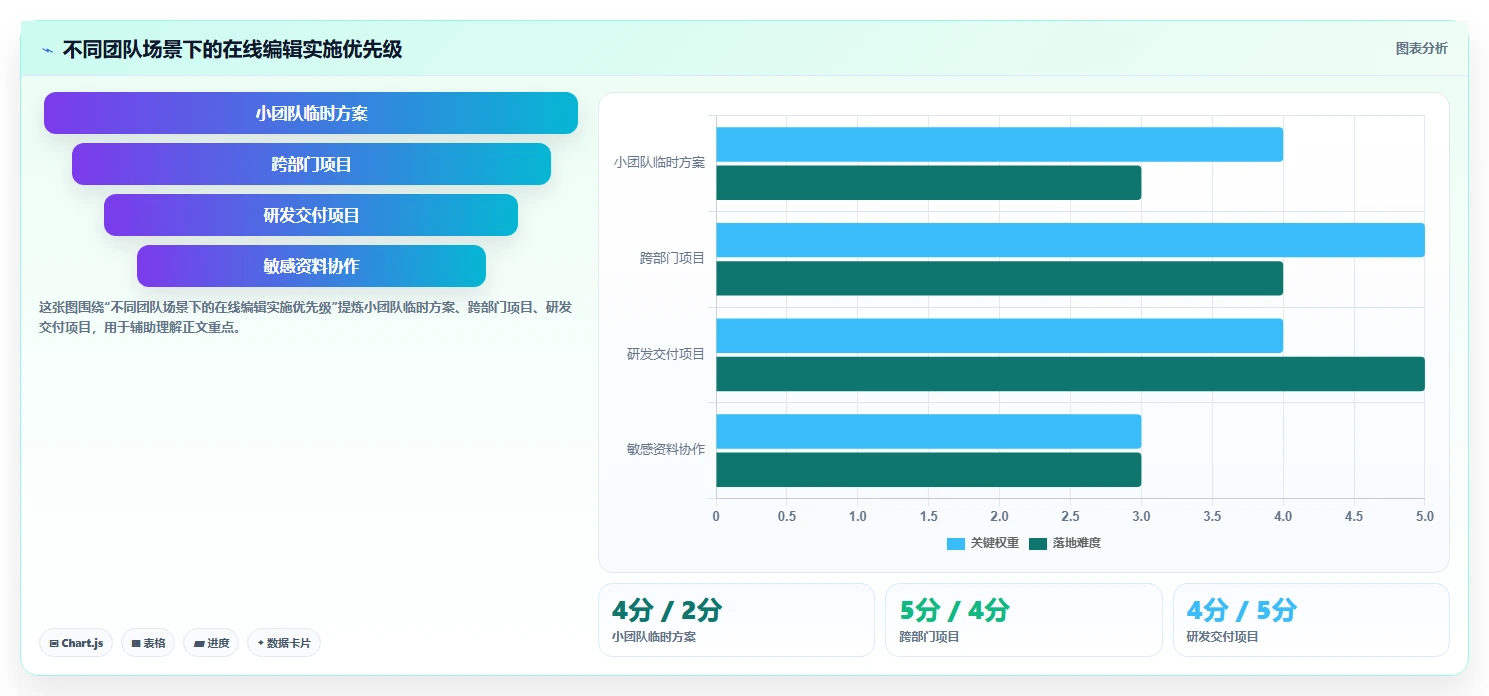The image size is (1489, 696).
Task: Click the description paragraph under the funnel
Action: click(x=306, y=317)
